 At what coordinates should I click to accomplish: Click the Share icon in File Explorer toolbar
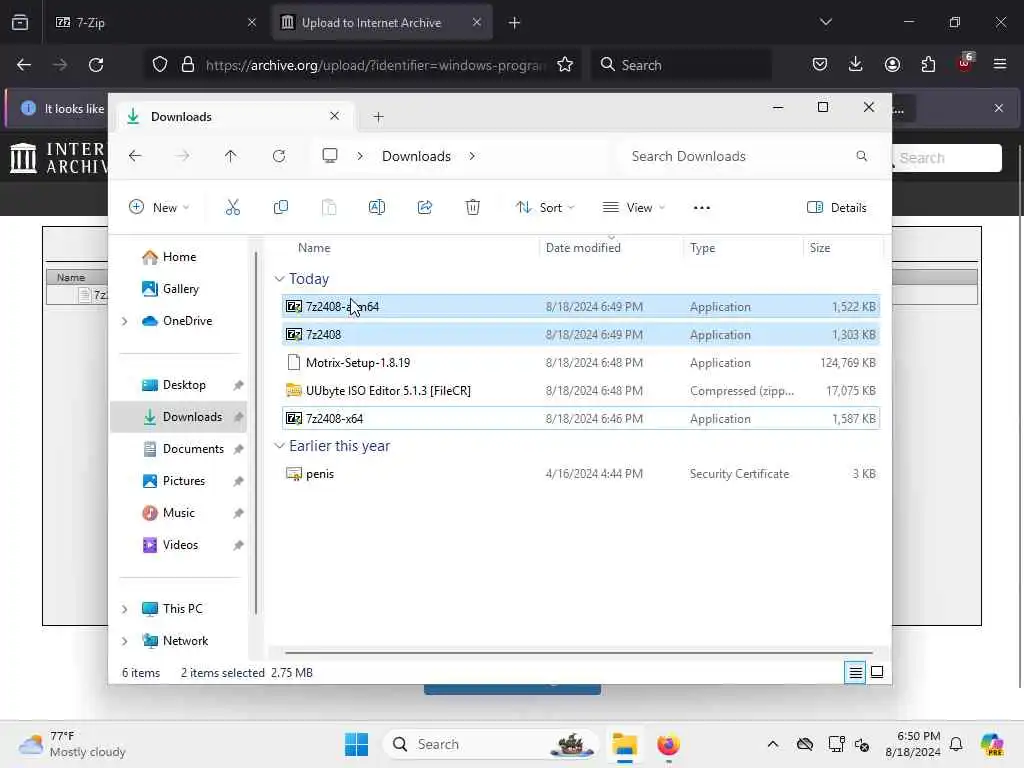pyautogui.click(x=424, y=208)
